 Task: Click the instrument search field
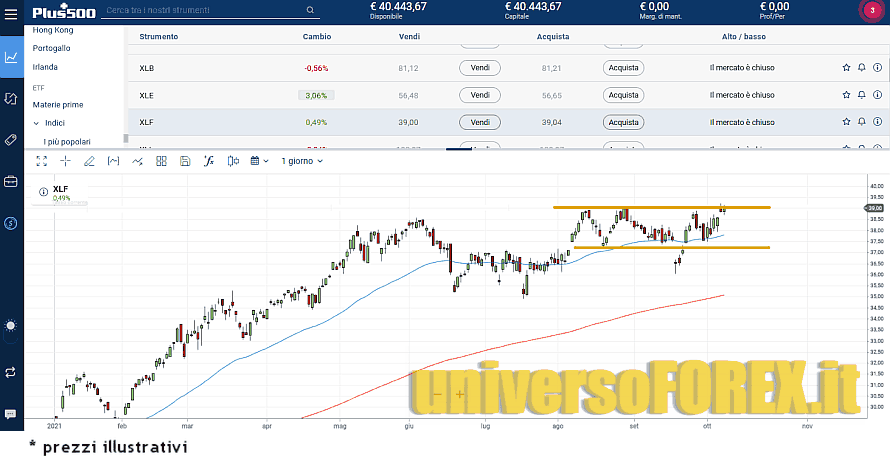tap(210, 11)
